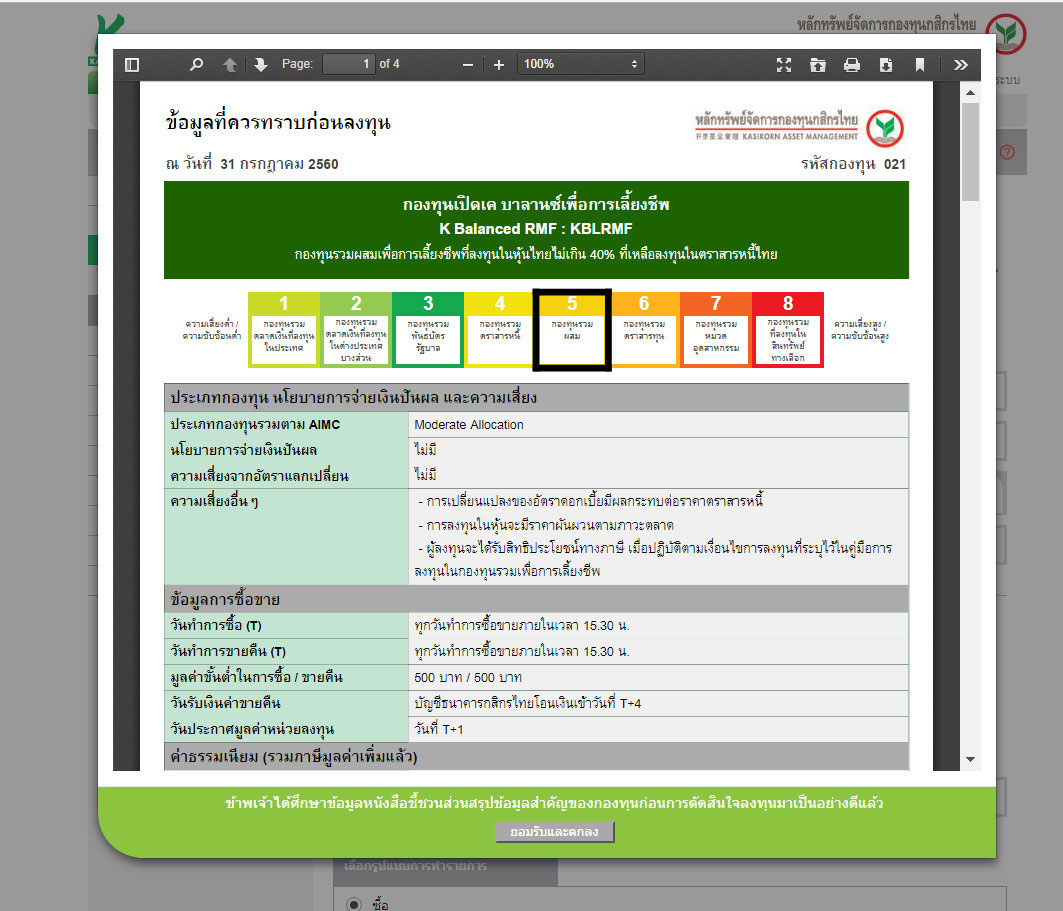Click risk level 7 box

point(716,330)
